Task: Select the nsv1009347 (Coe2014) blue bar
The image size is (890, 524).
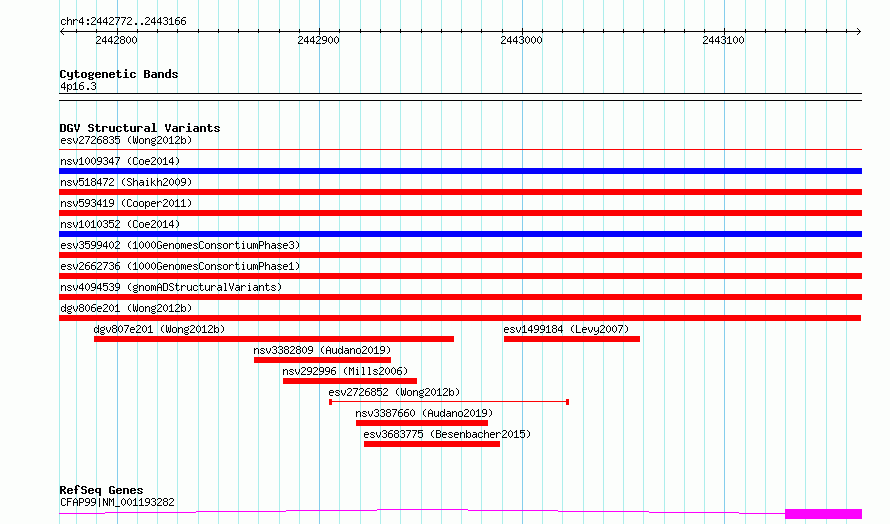Action: click(x=460, y=171)
